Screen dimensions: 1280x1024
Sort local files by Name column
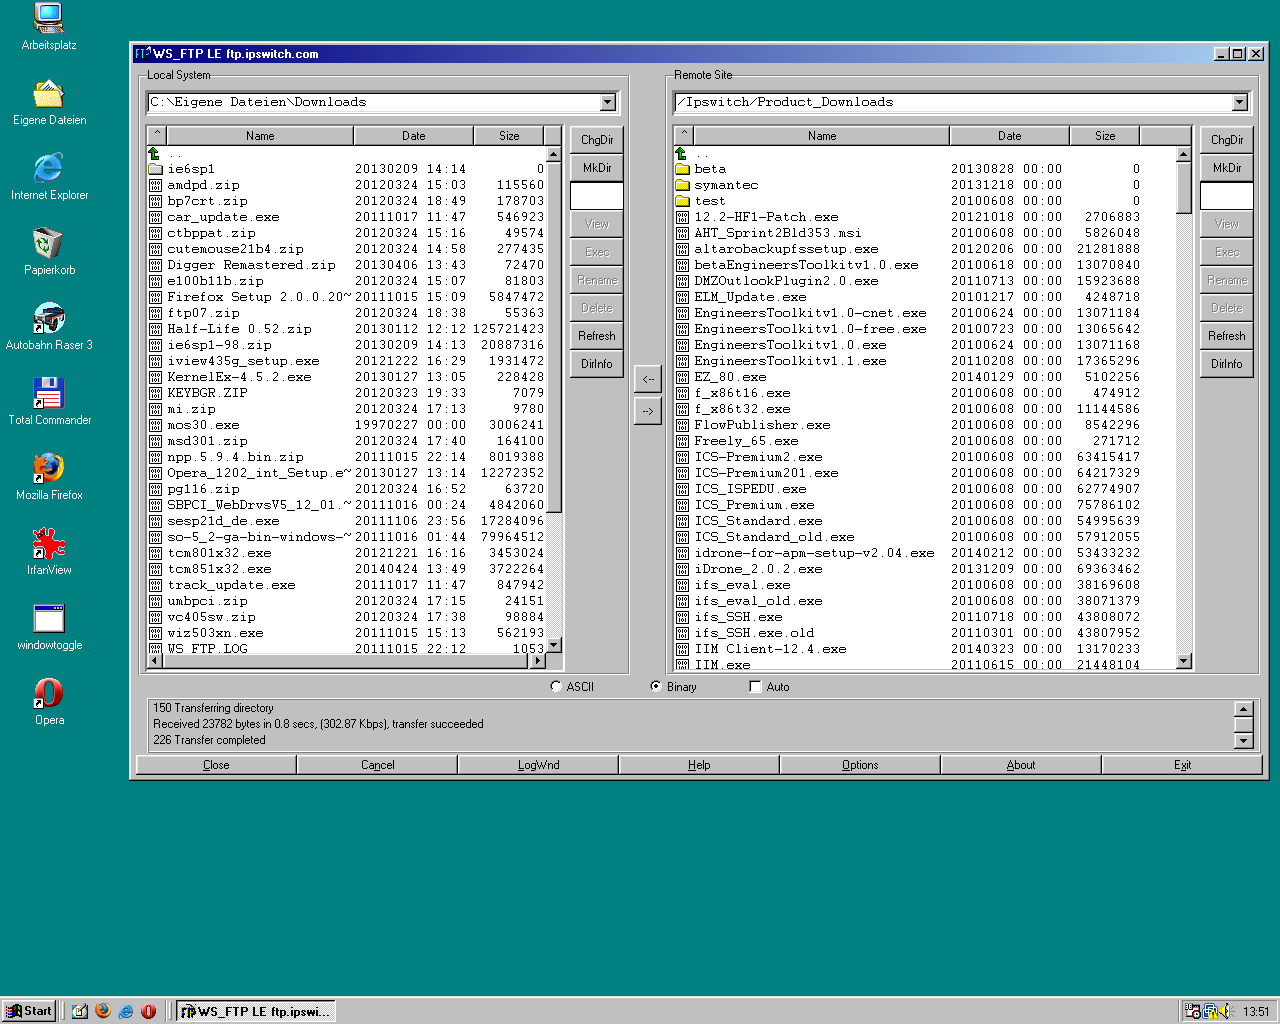[x=260, y=135]
